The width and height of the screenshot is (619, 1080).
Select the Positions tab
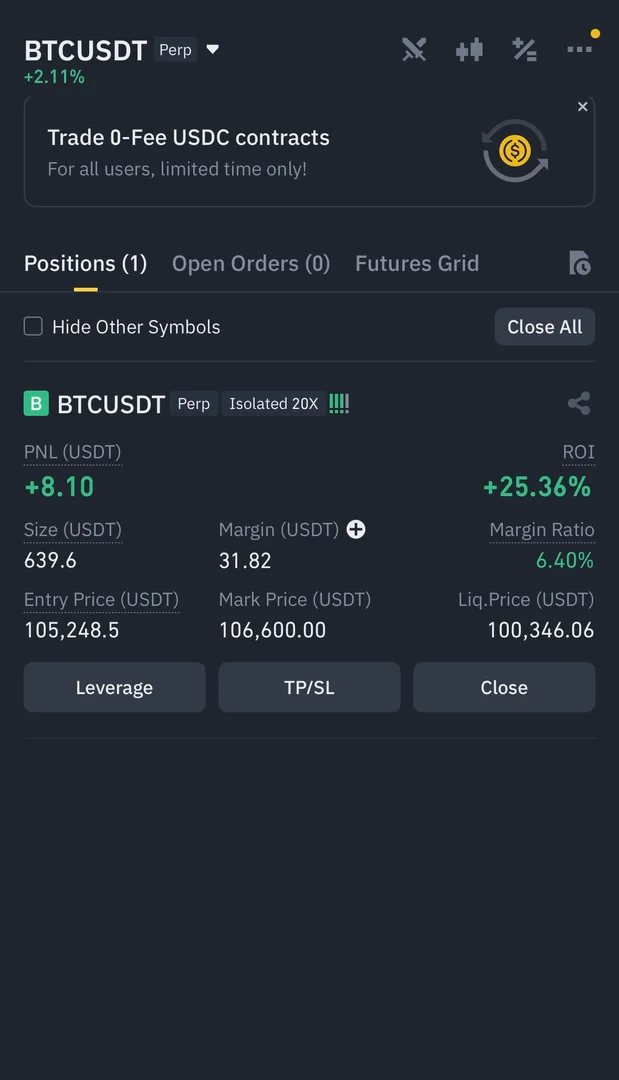coord(85,264)
